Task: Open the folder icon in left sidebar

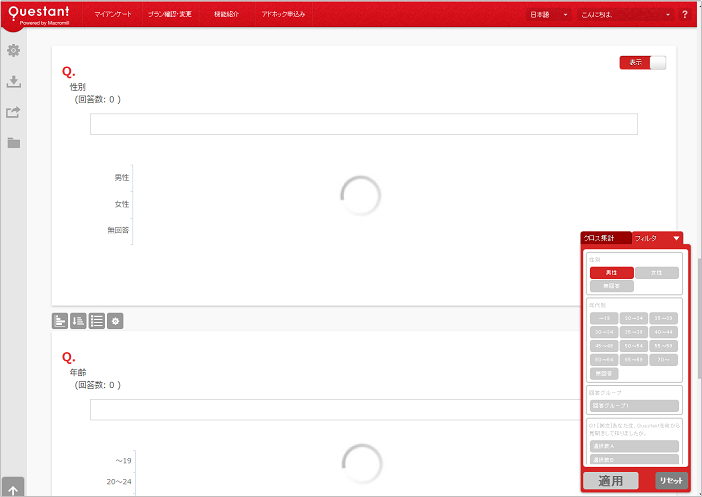Action: point(13,142)
